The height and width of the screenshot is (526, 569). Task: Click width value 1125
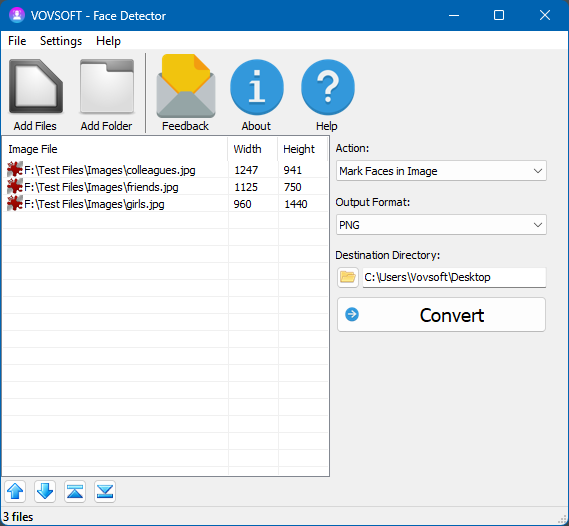[246, 187]
